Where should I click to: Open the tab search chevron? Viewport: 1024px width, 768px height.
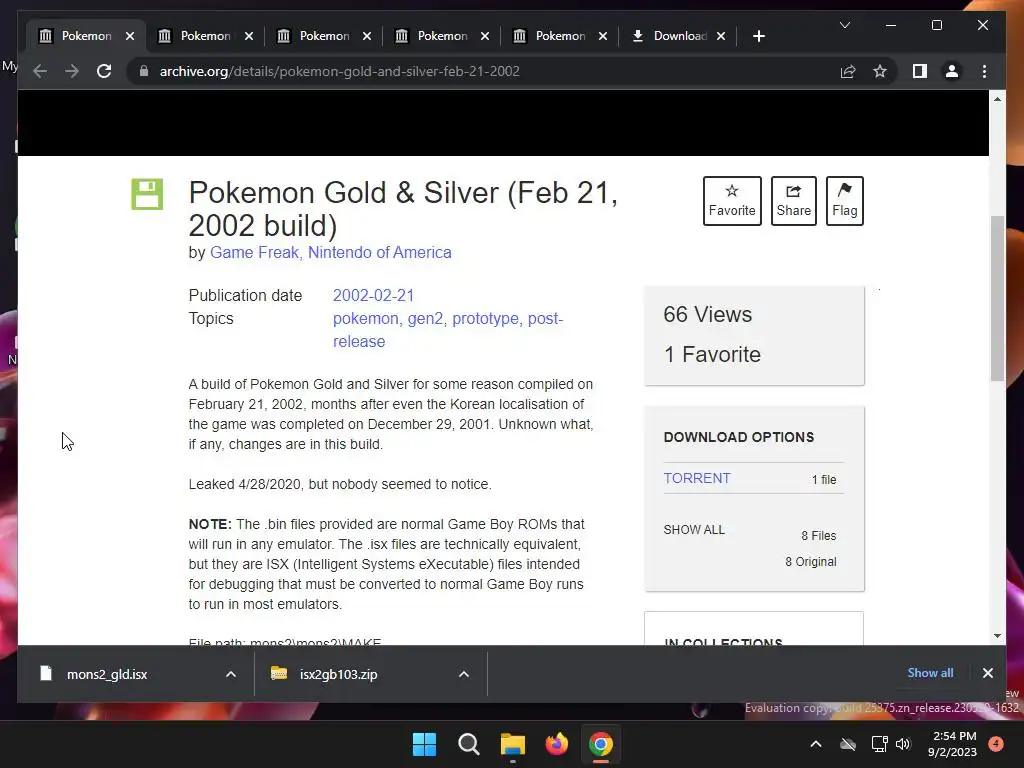(x=844, y=25)
